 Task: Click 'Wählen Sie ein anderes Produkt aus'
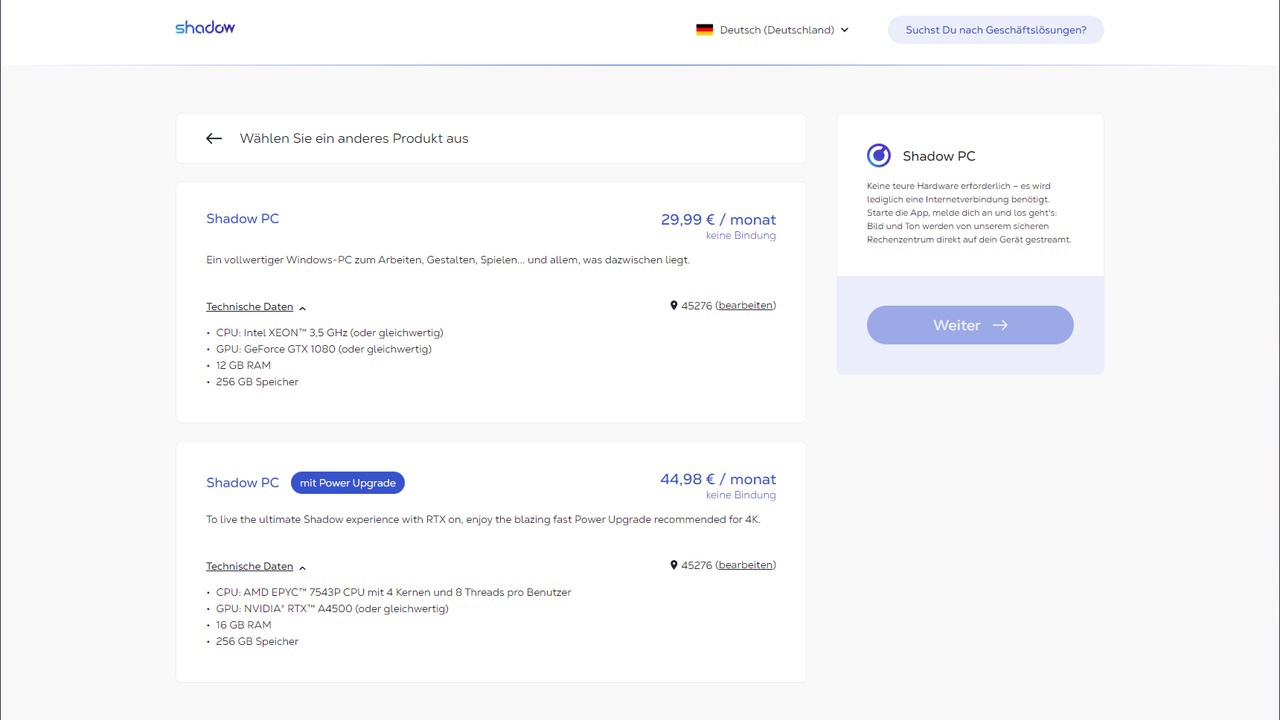(x=354, y=139)
